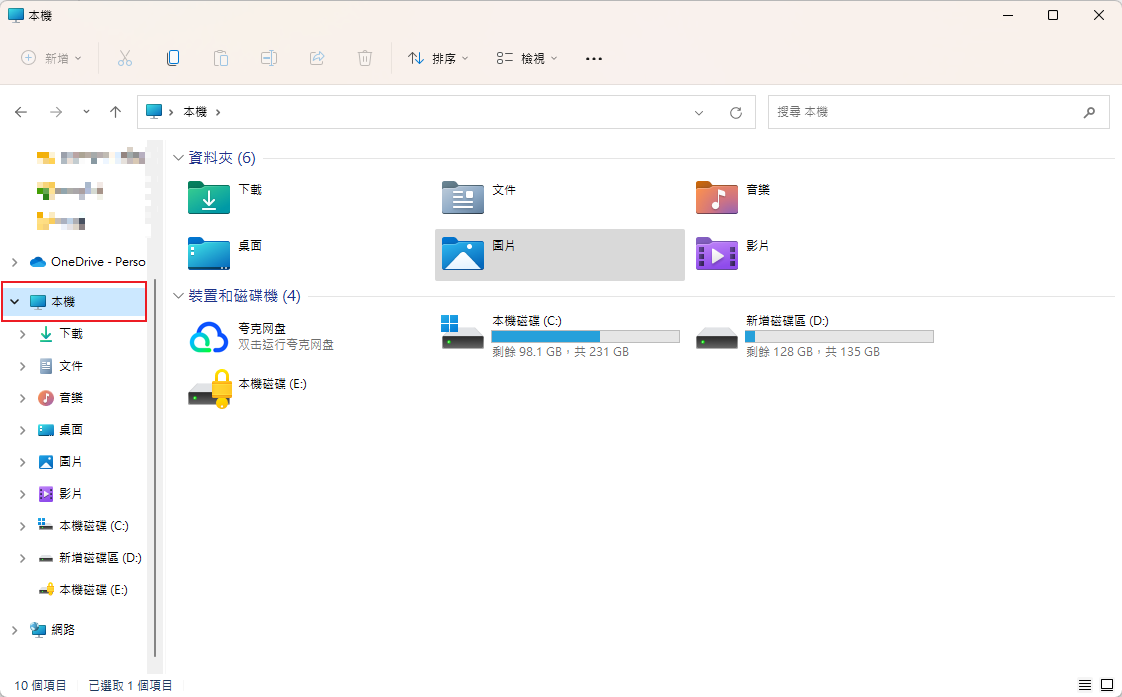Click the Refresh icon beside address bar
The height and width of the screenshot is (697, 1122).
pos(736,112)
